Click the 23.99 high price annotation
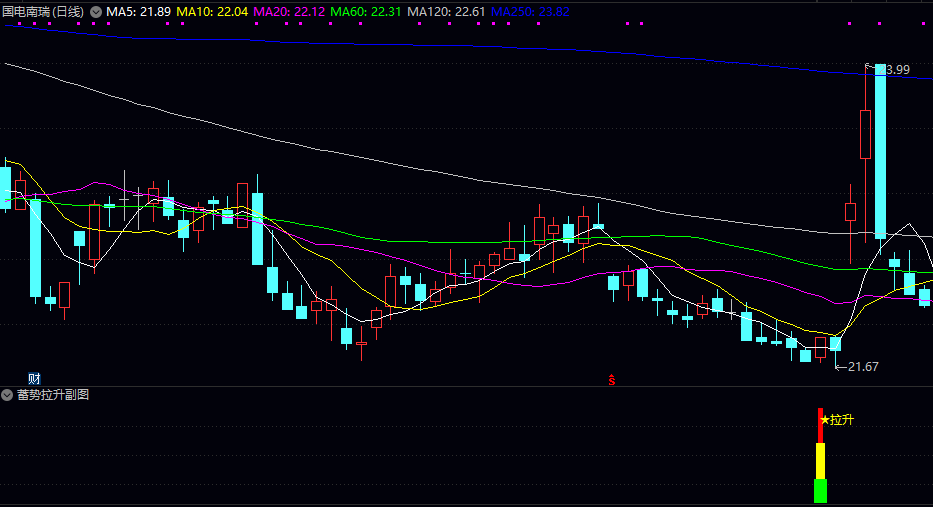933x507 pixels. pyautogui.click(x=895, y=70)
